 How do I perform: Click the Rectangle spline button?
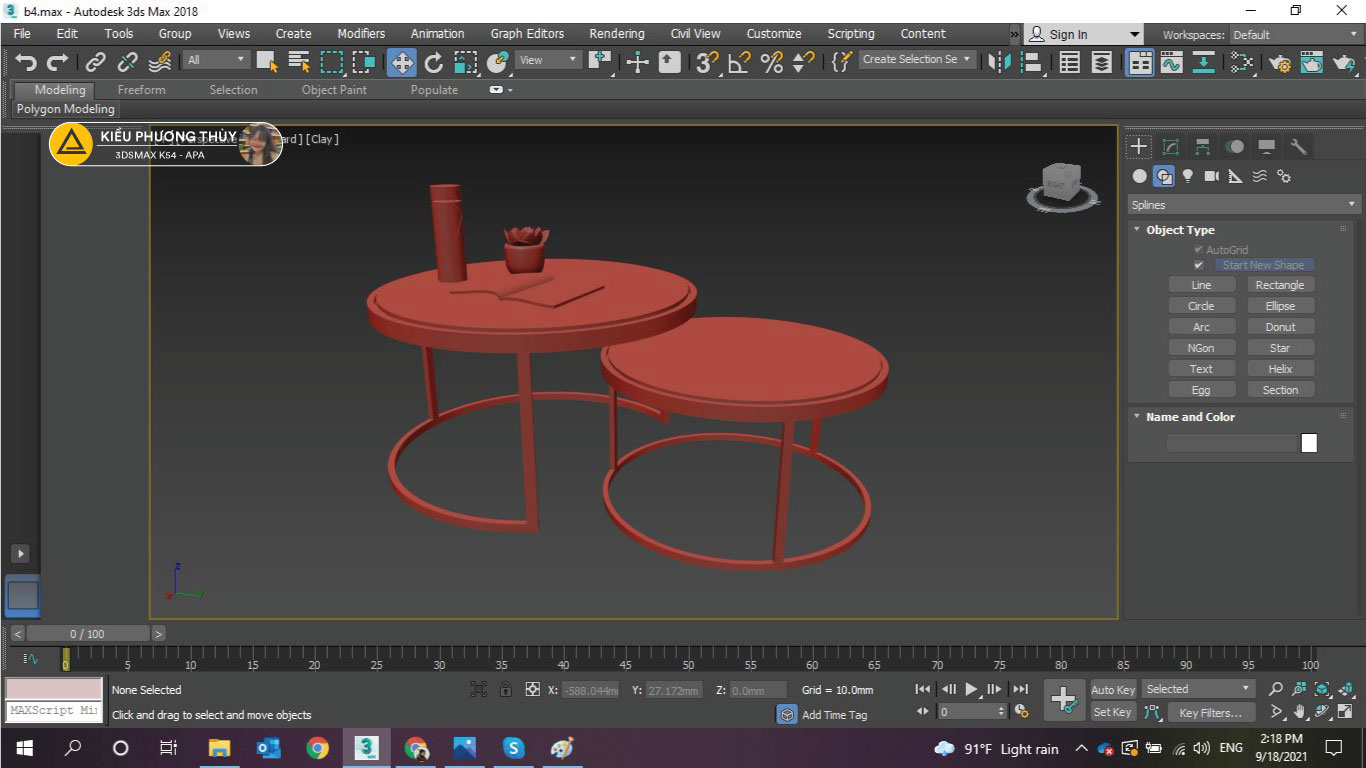coord(1280,285)
